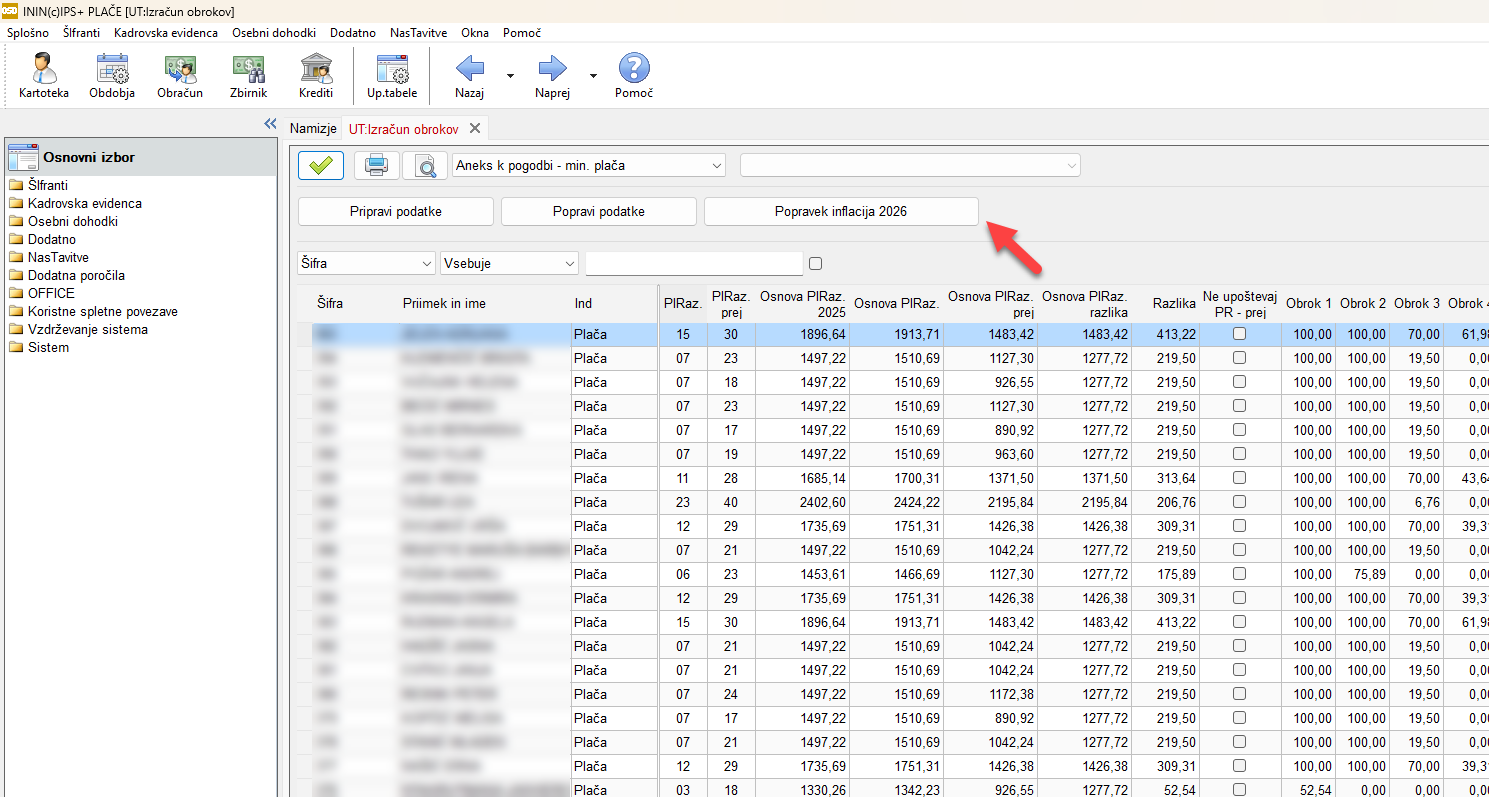Viewport: 1489px width, 797px height.
Task: Check 'Ne upoštevaj PR - prej' in the second row
Action: [1240, 358]
